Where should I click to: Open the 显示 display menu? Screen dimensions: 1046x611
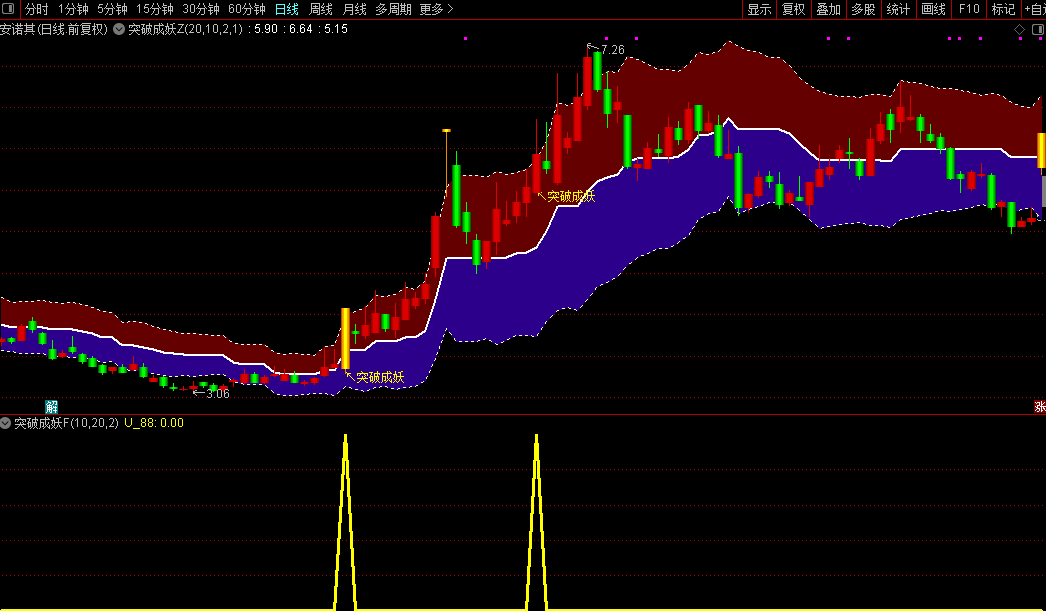point(759,9)
